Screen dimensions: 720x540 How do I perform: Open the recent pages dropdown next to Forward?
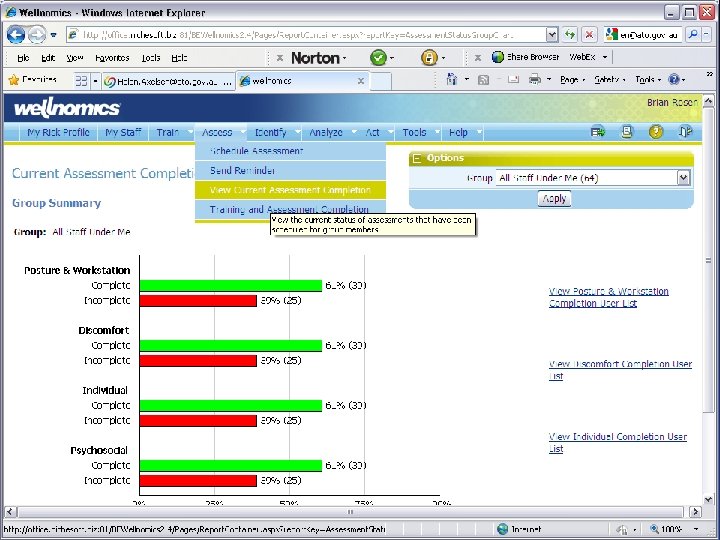tap(54, 35)
